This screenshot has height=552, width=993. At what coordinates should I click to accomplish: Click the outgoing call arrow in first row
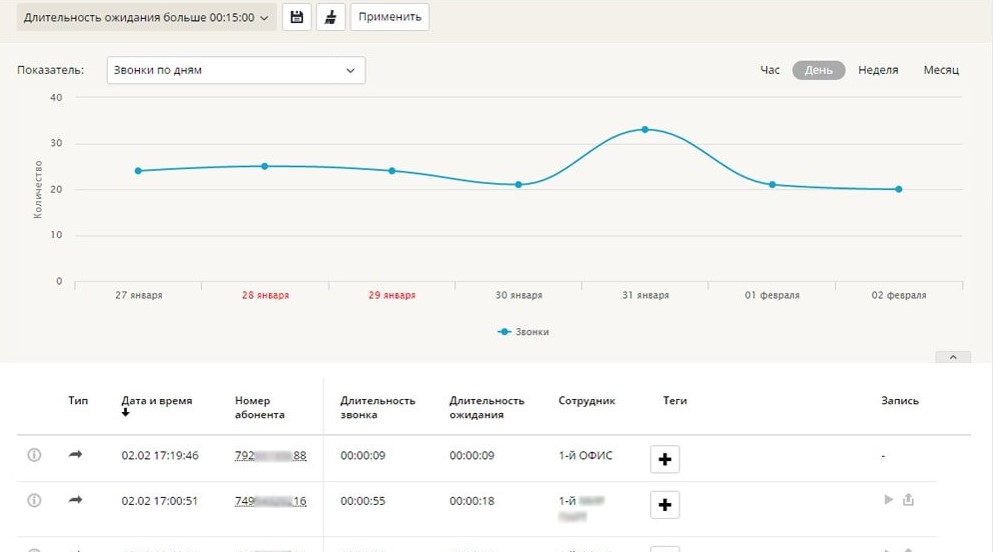tap(75, 455)
